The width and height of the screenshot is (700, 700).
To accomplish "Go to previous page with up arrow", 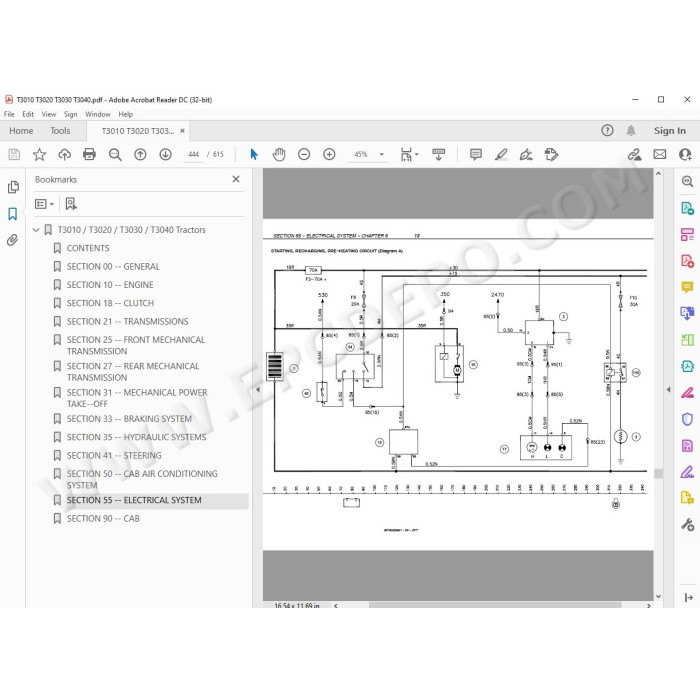I will coord(140,154).
